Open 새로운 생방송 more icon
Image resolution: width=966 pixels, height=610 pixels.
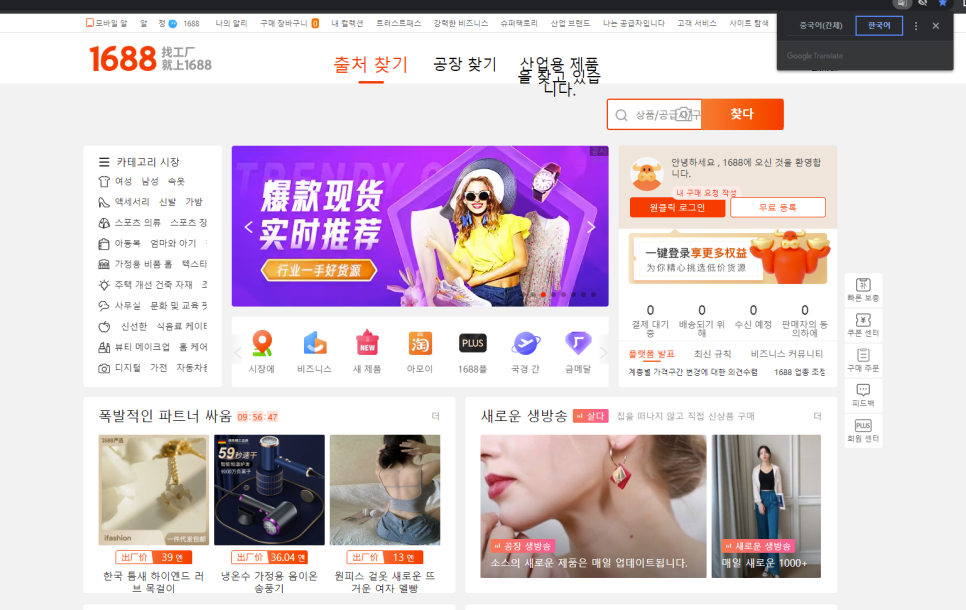pos(818,417)
